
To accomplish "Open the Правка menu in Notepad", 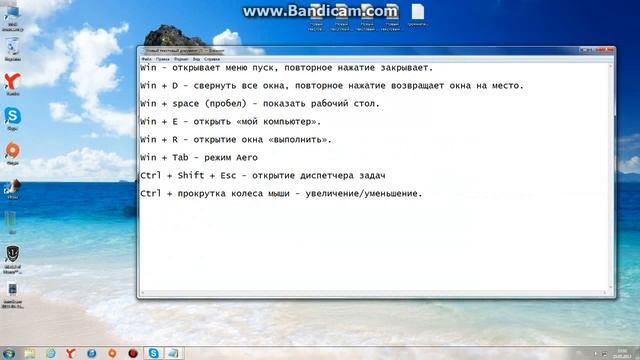I will tap(162, 59).
